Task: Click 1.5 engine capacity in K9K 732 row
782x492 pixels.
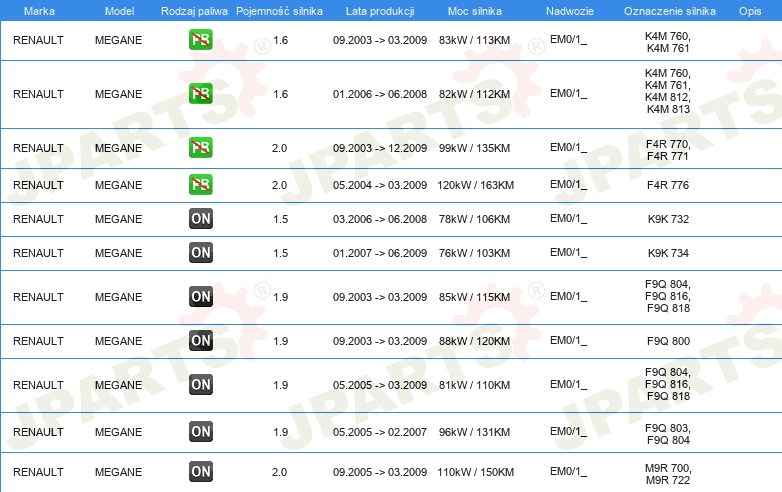Action: point(280,219)
